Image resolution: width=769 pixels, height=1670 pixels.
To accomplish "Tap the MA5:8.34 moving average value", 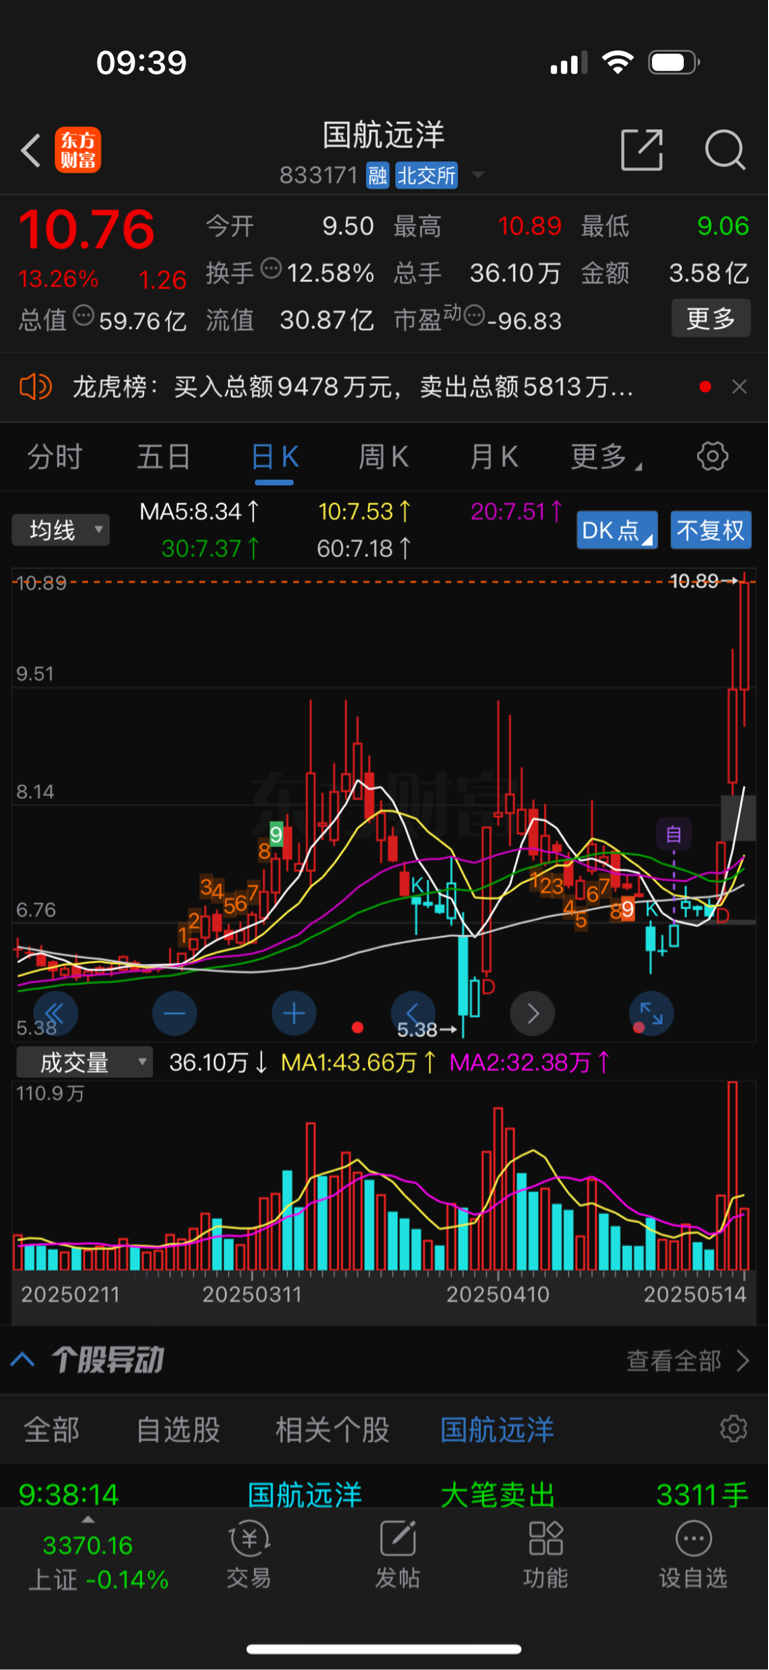I will coord(199,512).
